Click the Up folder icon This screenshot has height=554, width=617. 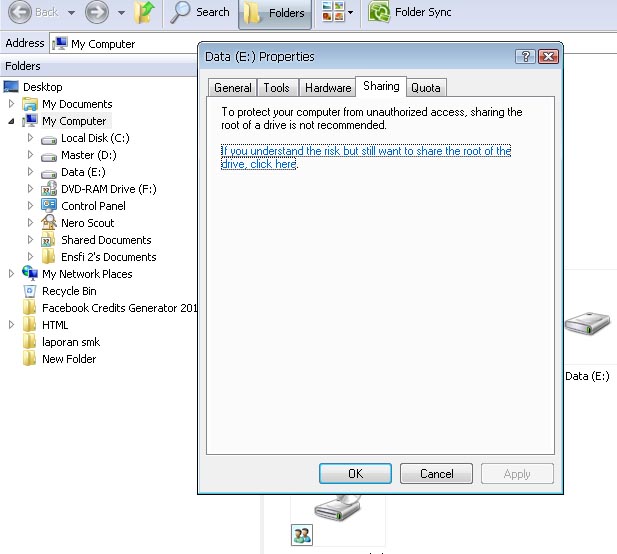[x=144, y=12]
